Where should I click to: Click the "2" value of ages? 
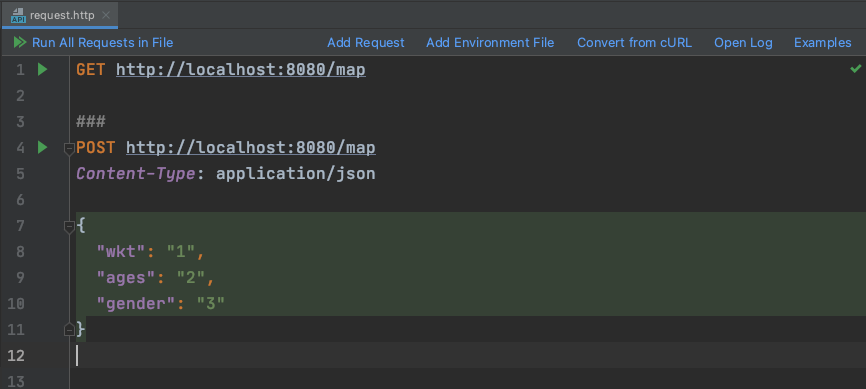191,278
